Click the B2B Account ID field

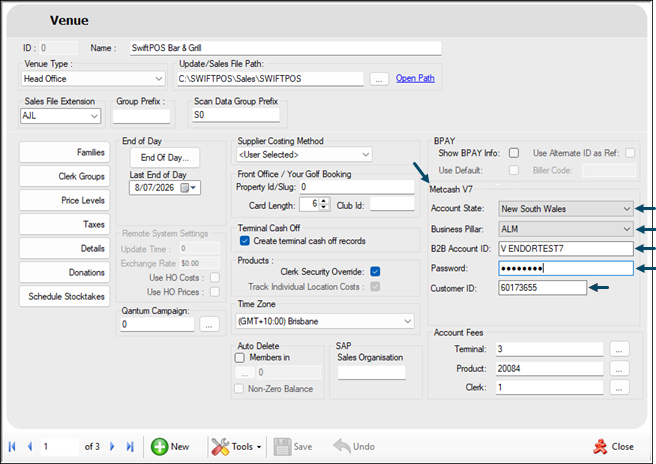[x=566, y=249]
